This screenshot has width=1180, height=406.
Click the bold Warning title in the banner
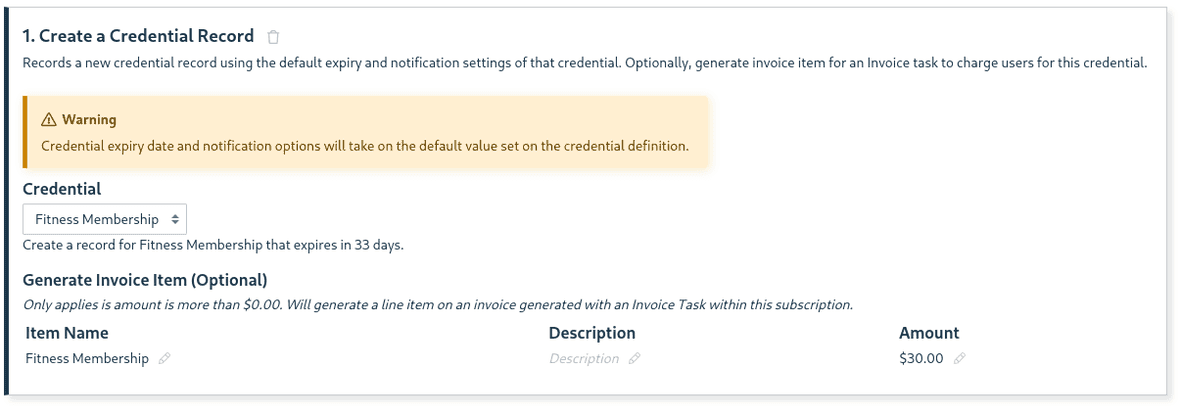click(x=89, y=120)
